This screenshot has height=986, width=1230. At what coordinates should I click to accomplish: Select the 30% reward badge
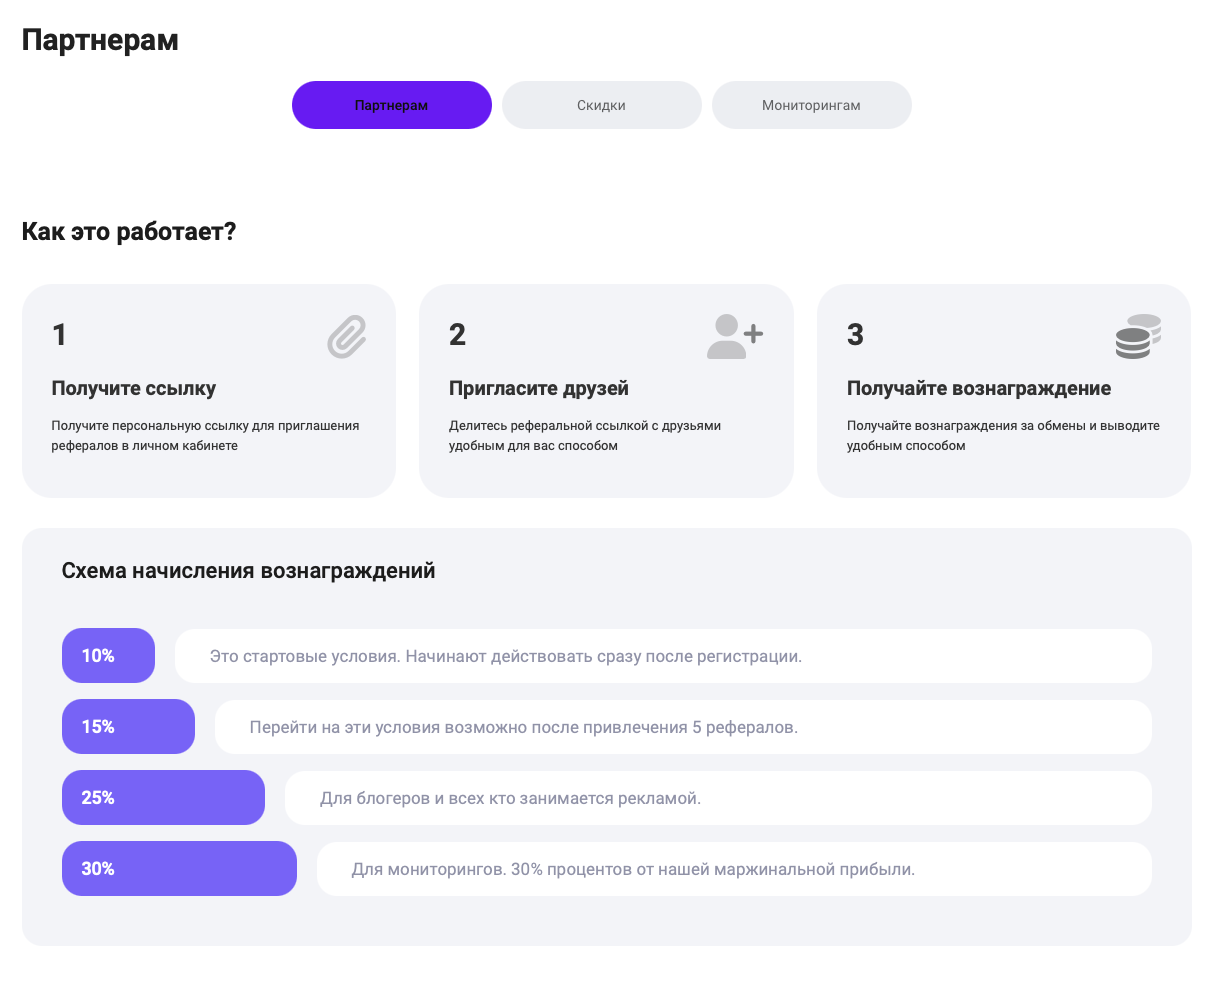coord(179,868)
